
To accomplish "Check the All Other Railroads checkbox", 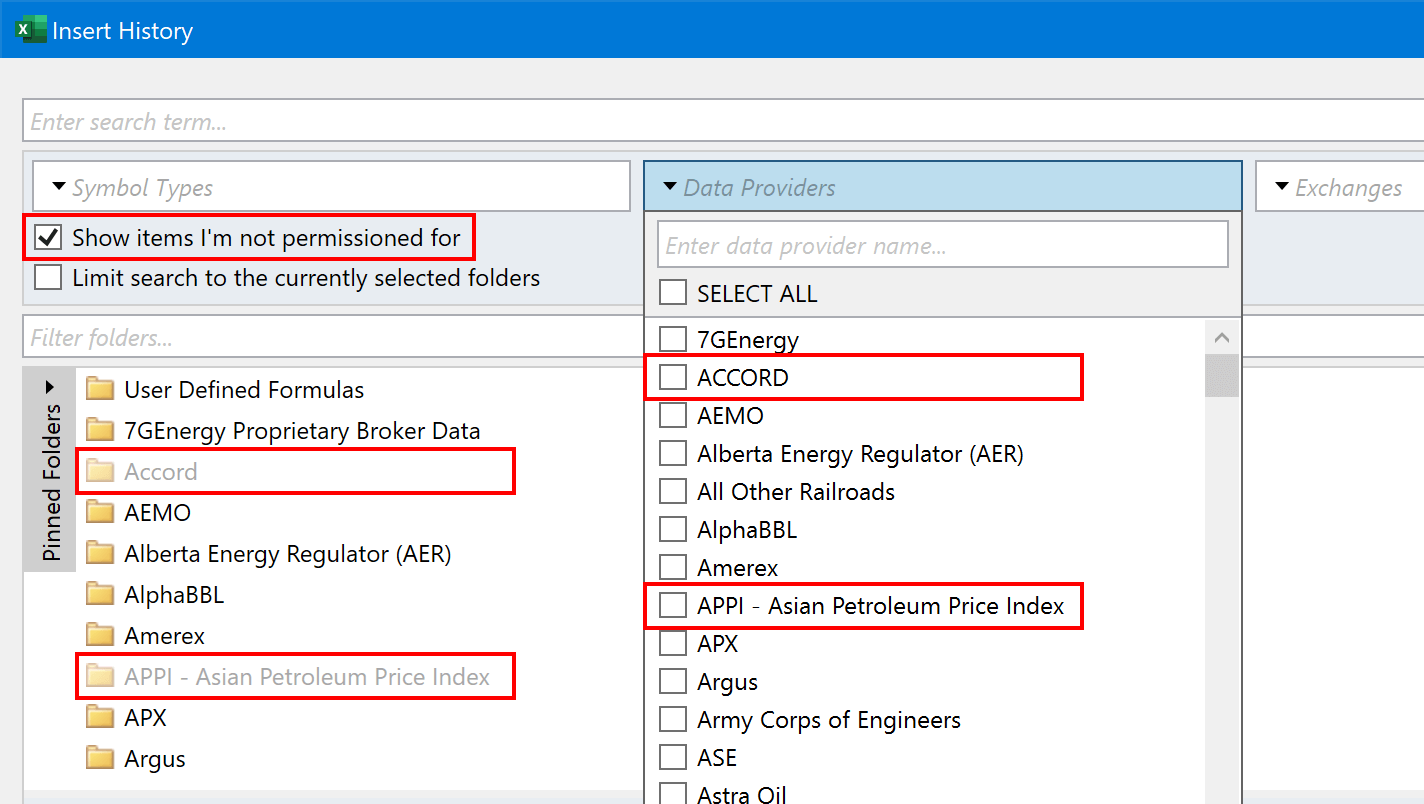I will click(x=673, y=491).
